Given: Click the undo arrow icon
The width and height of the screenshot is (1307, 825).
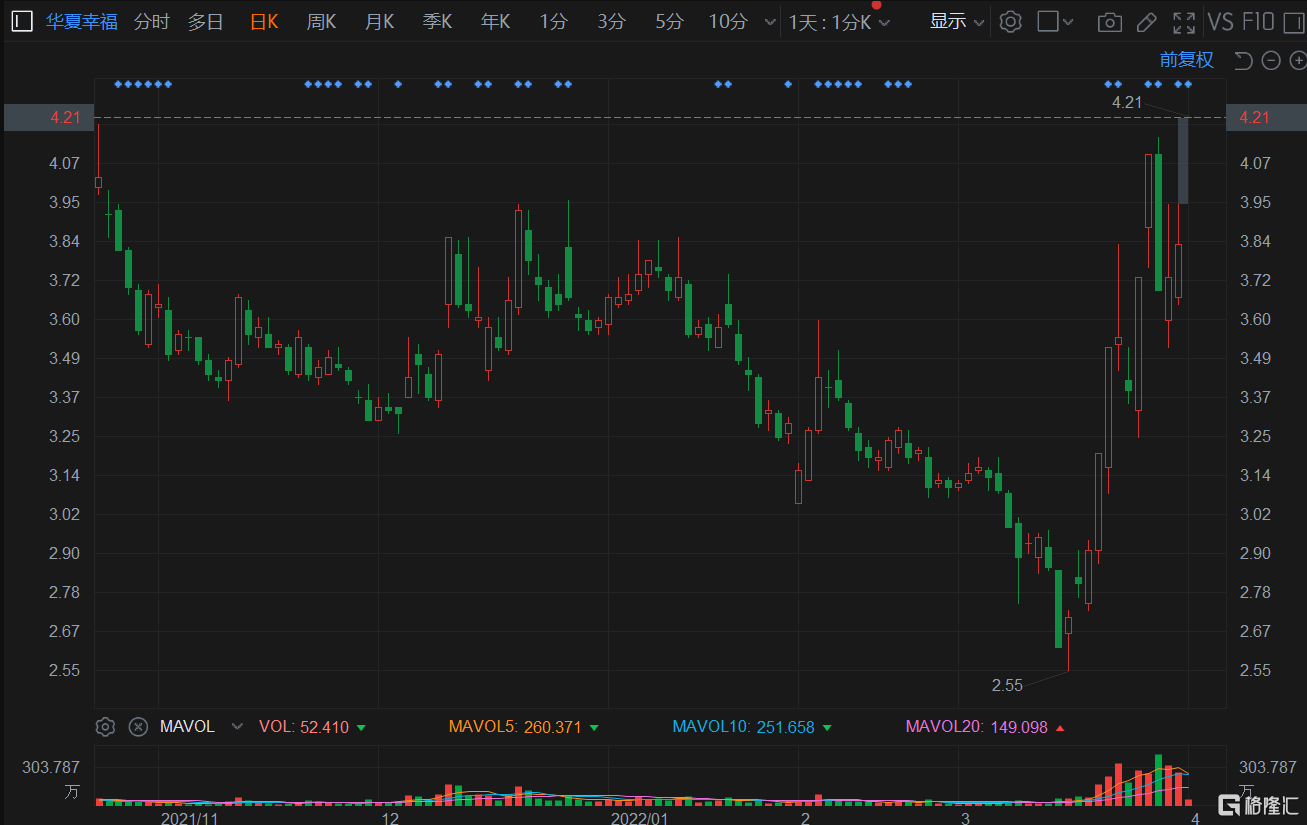Looking at the screenshot, I should (x=1243, y=61).
